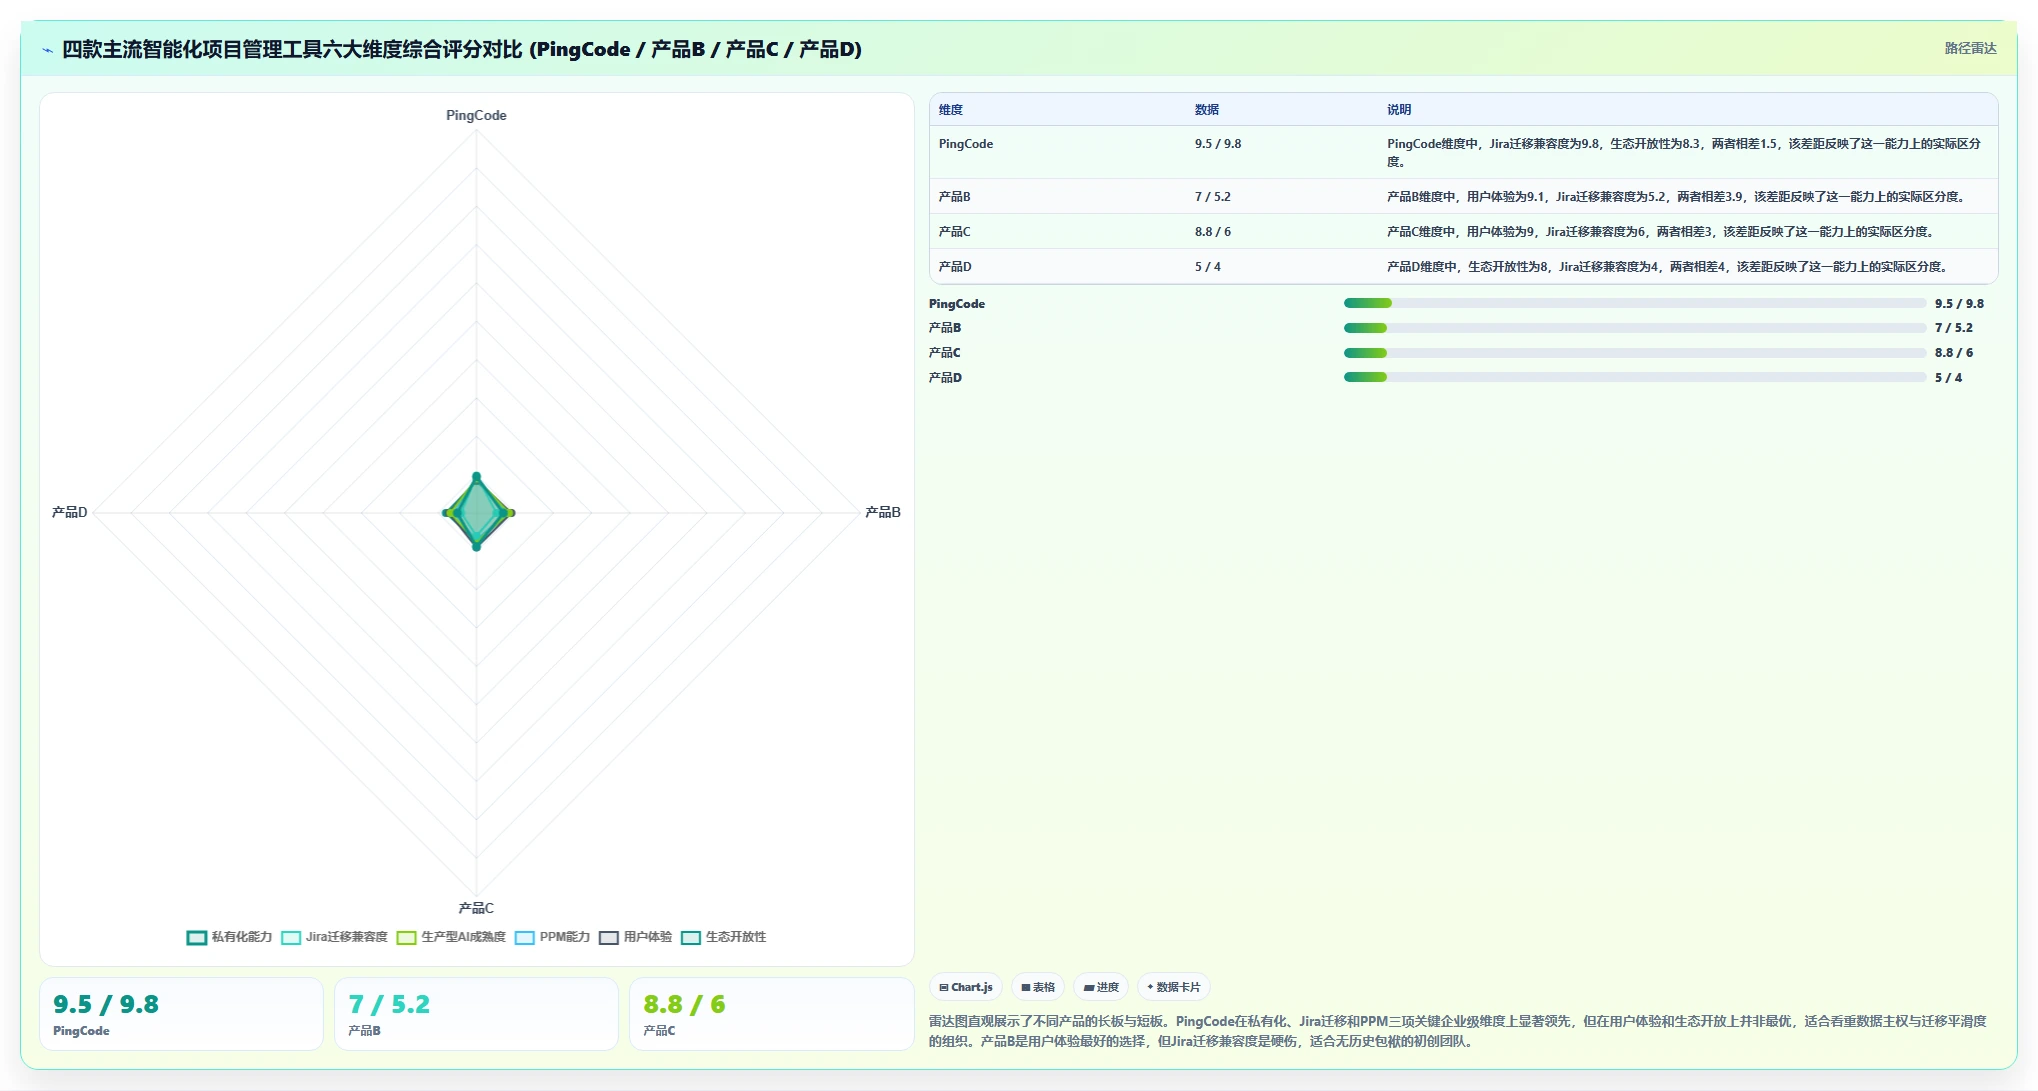Click the 7 / 5.2 value in the table

tap(1213, 197)
